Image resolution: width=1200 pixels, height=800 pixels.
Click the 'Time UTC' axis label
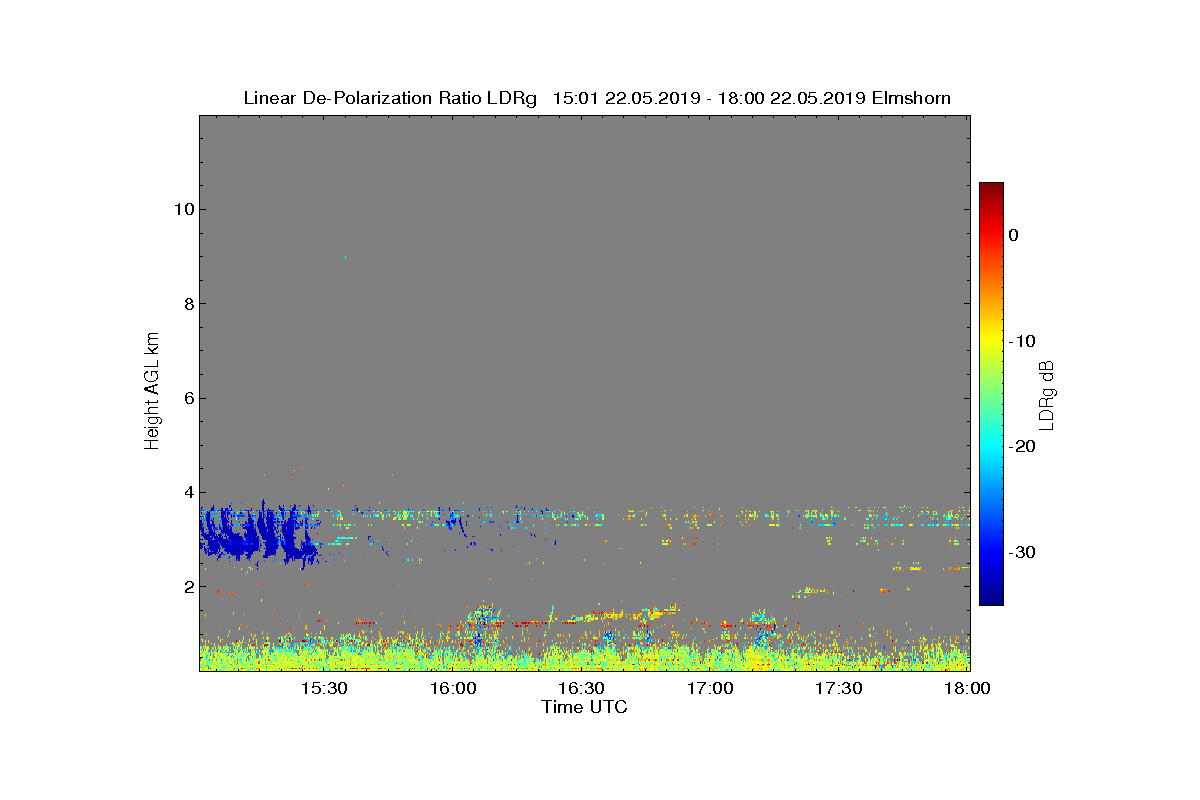pos(584,707)
